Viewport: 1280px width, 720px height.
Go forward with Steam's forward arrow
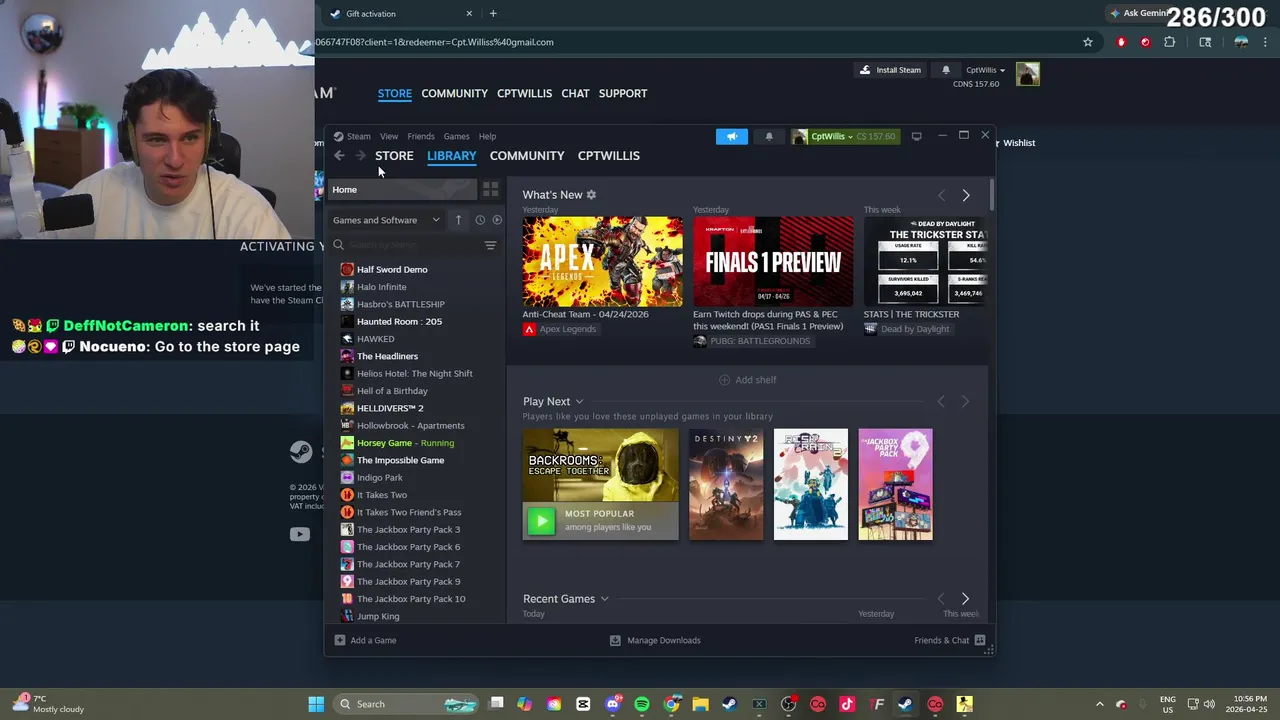tap(361, 155)
